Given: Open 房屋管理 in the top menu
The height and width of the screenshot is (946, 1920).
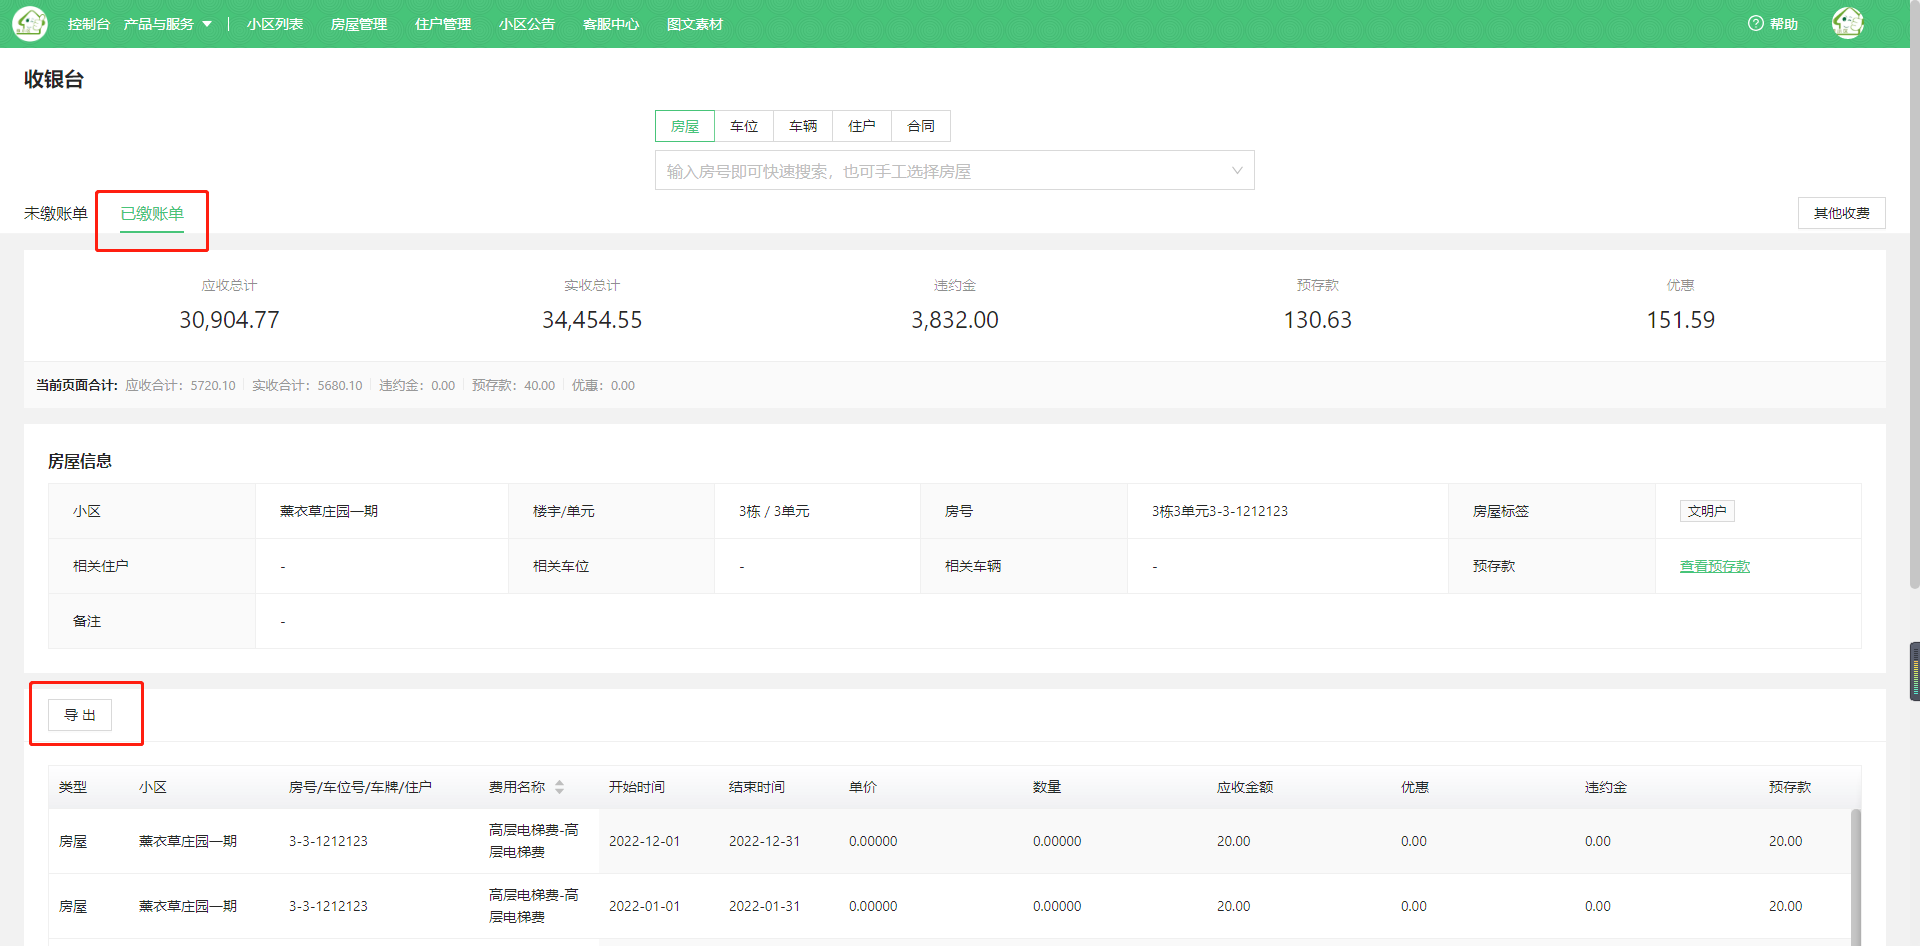Looking at the screenshot, I should tap(359, 24).
